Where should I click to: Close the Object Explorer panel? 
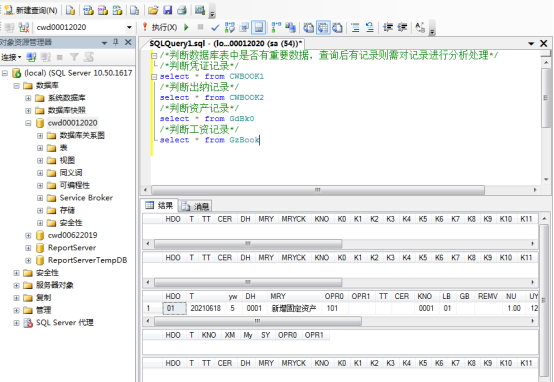pyautogui.click(x=128, y=43)
